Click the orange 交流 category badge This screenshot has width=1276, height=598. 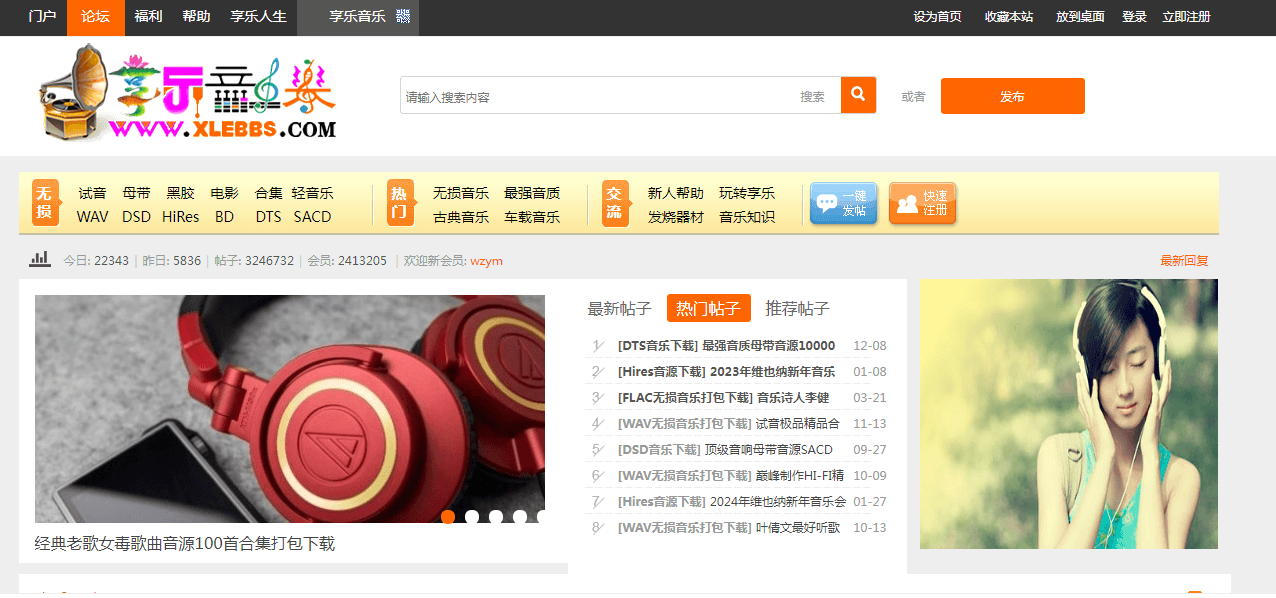614,204
